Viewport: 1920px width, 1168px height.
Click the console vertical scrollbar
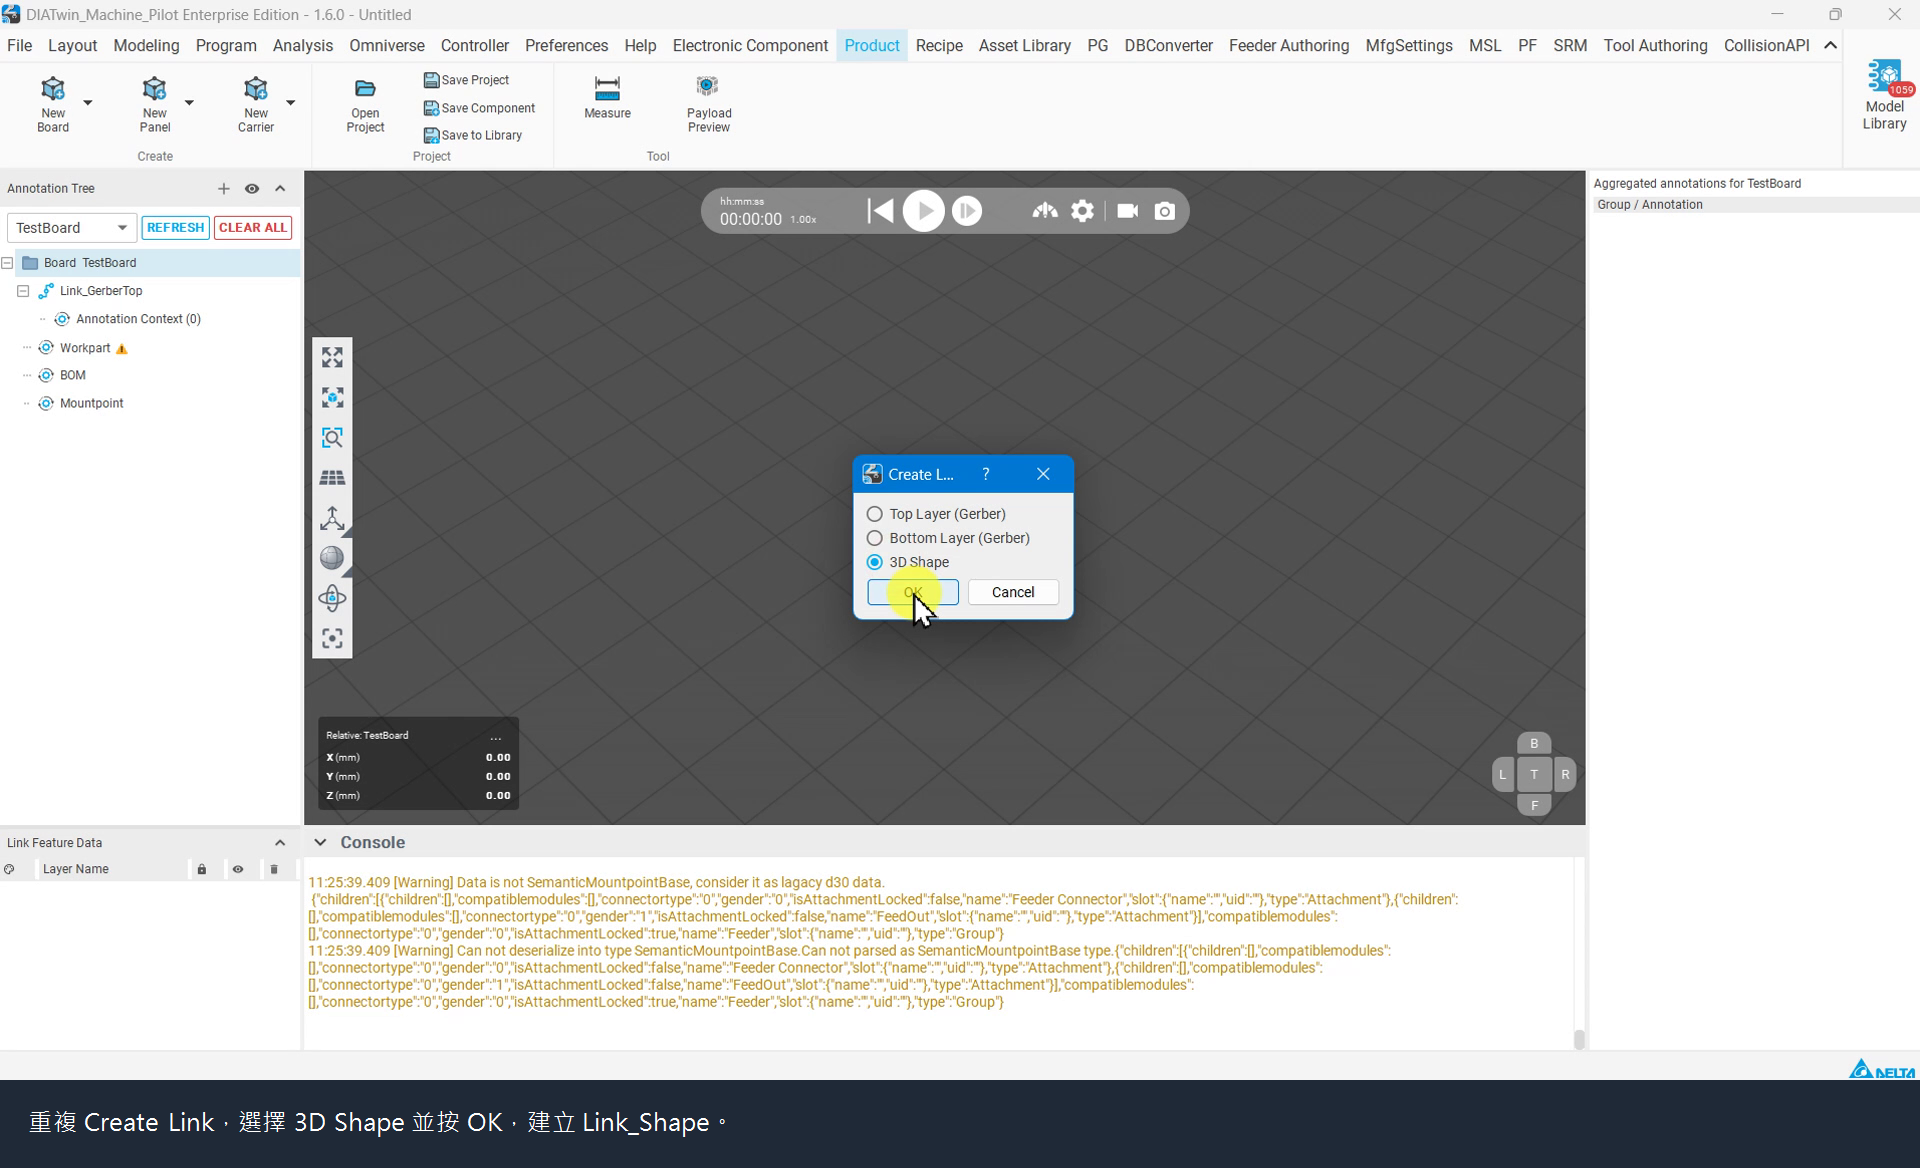click(1579, 1039)
